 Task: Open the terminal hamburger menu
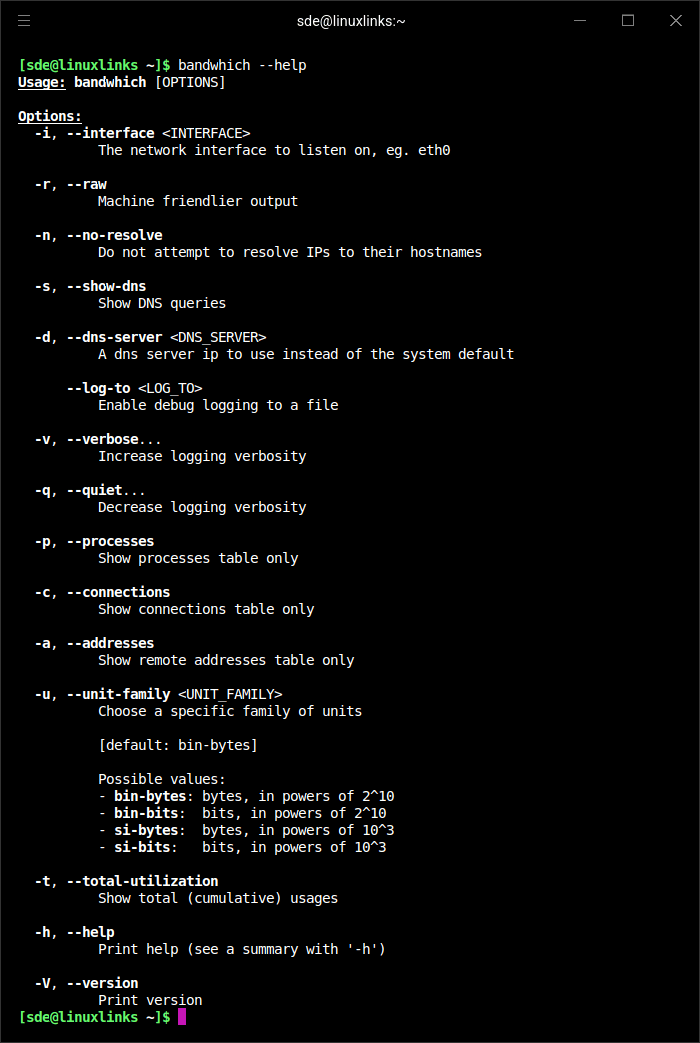click(24, 21)
